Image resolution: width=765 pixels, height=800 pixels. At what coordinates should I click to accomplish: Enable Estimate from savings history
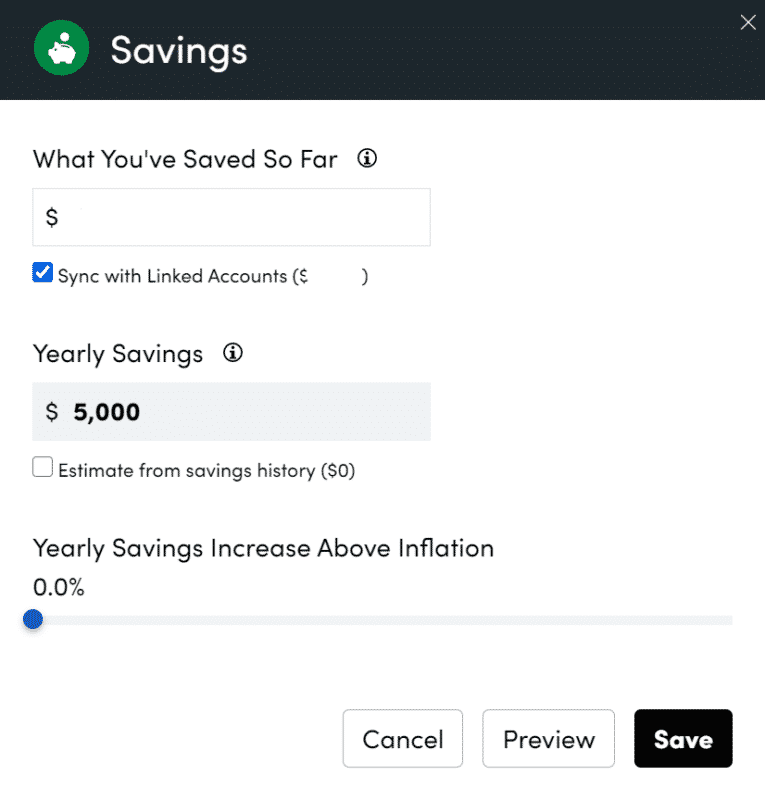pos(42,466)
